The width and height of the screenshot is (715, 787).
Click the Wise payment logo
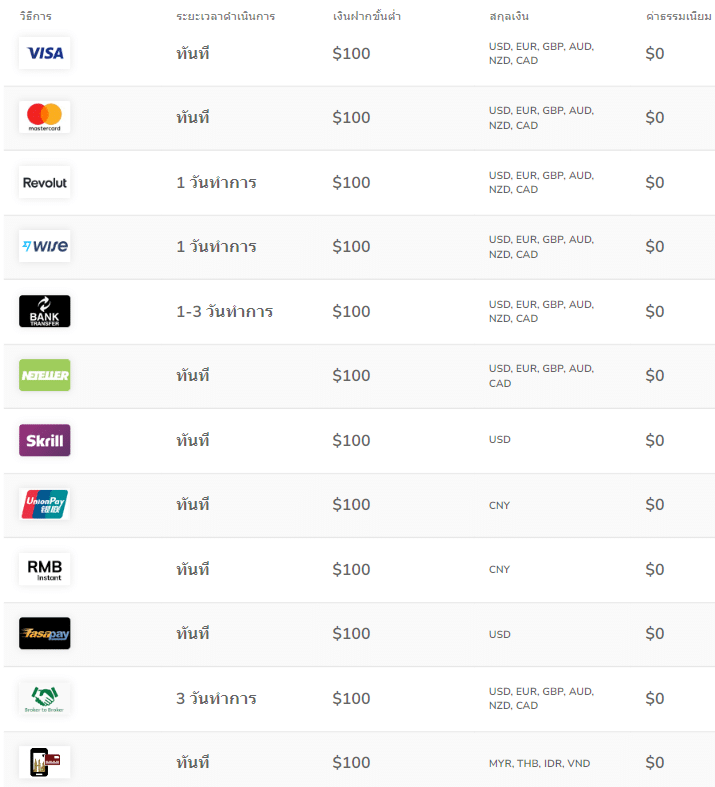(x=45, y=246)
